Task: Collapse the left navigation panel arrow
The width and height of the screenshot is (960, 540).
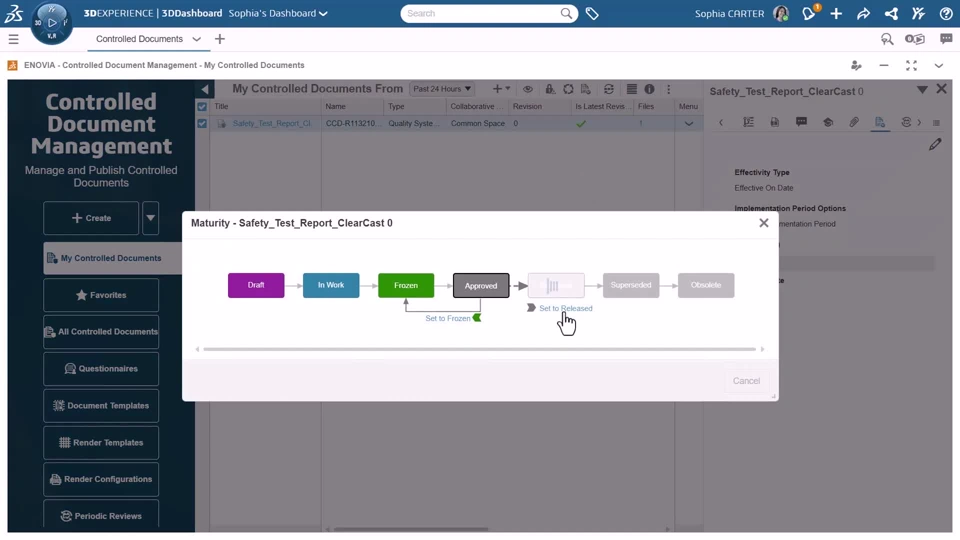Action: pyautogui.click(x=204, y=89)
